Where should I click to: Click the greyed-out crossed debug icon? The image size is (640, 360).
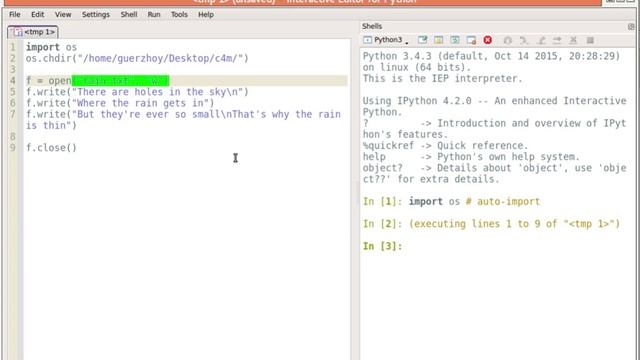point(573,40)
